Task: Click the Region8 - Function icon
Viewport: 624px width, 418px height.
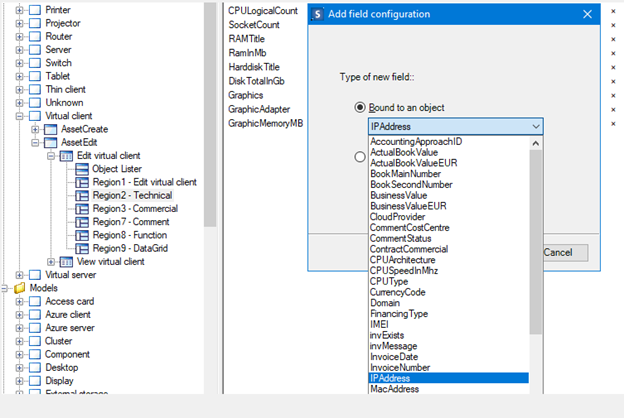Action: pyautogui.click(x=82, y=235)
